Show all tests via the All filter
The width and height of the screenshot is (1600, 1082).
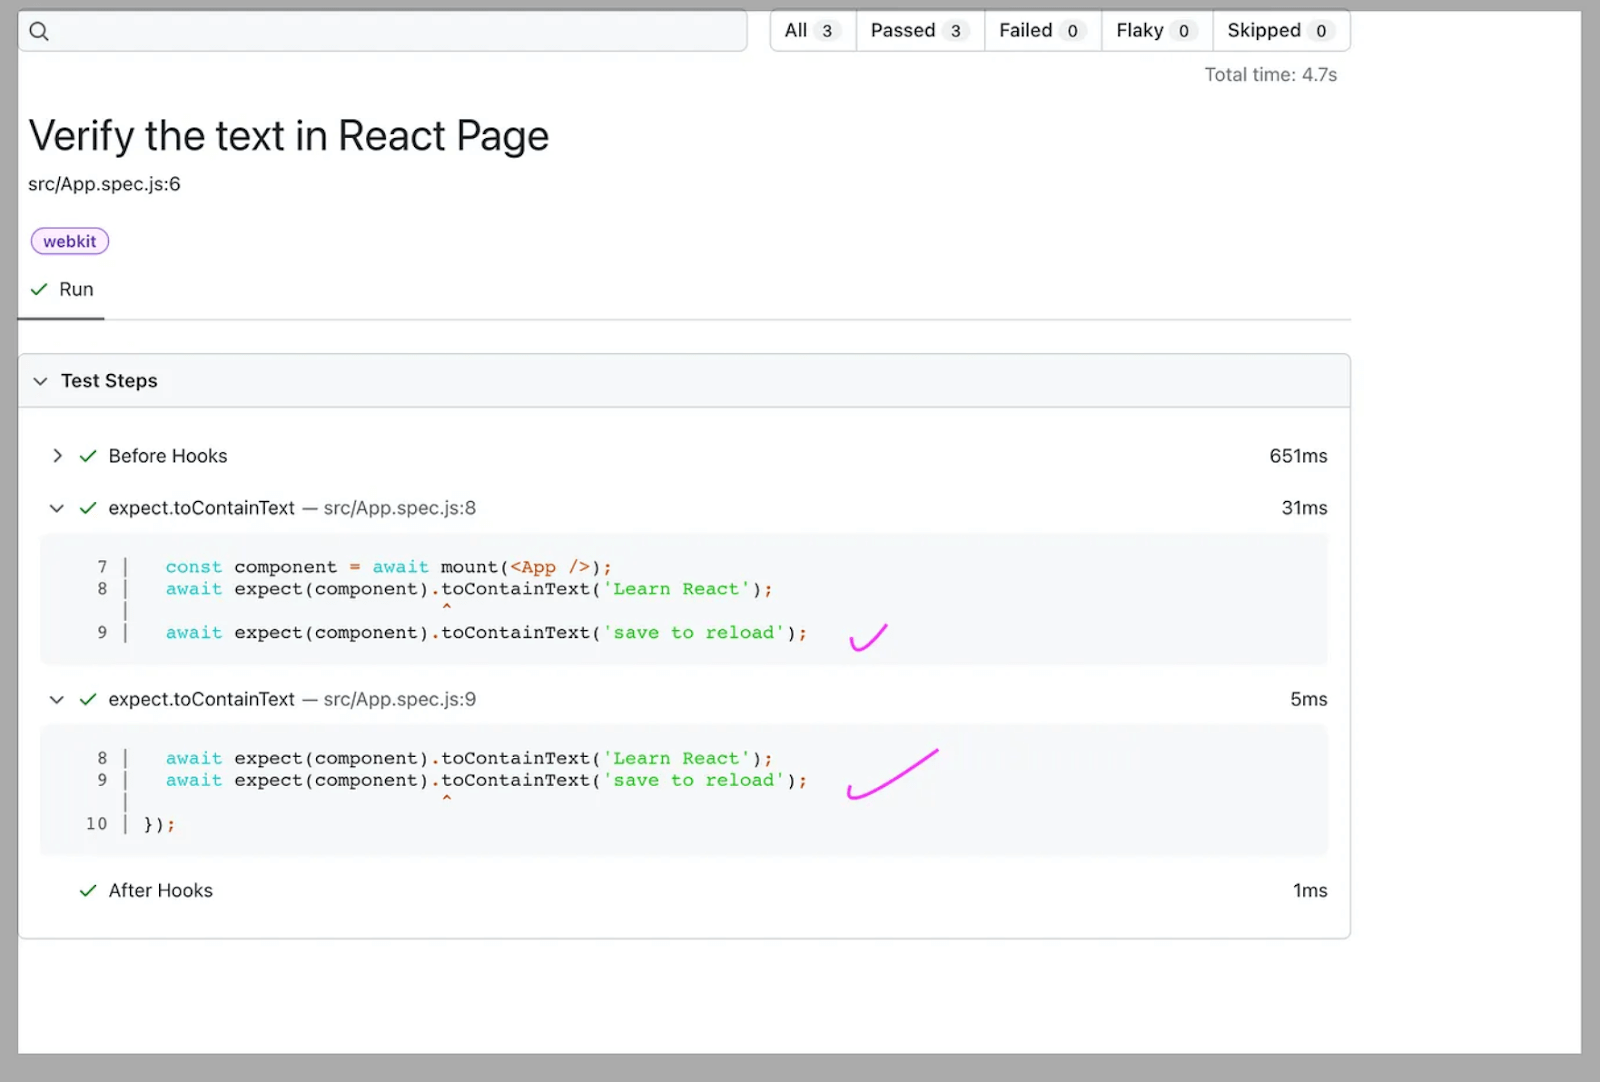pyautogui.click(x=811, y=30)
